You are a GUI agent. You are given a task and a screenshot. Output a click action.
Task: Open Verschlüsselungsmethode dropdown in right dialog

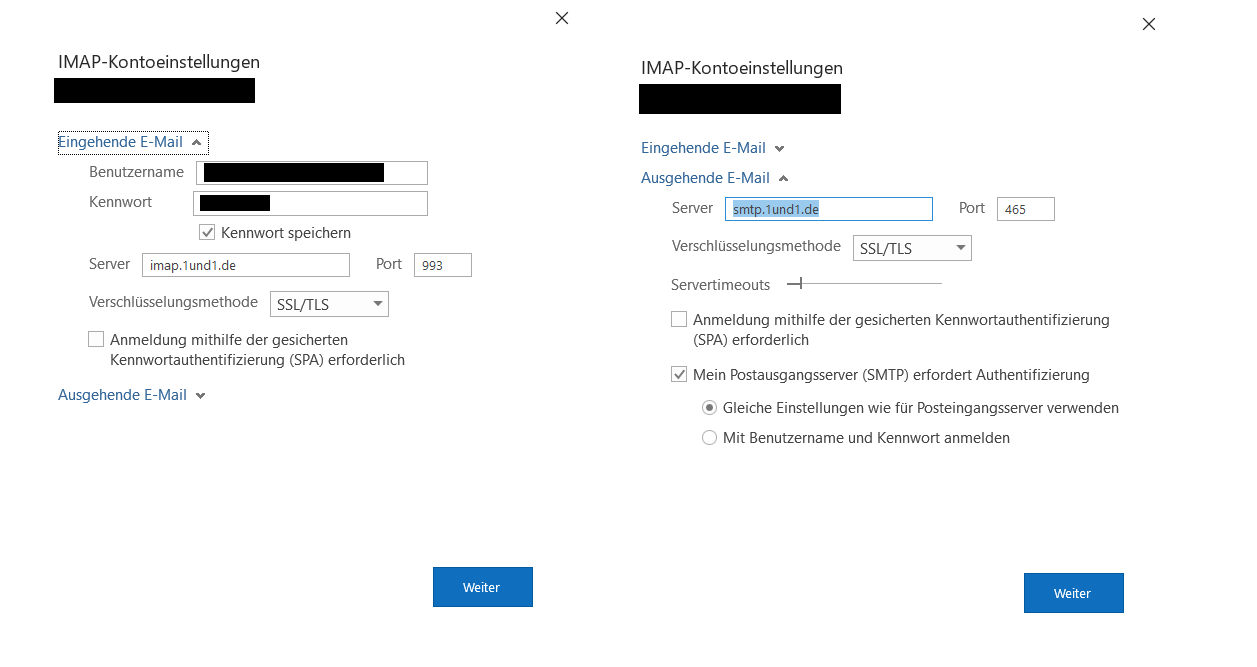coord(912,248)
